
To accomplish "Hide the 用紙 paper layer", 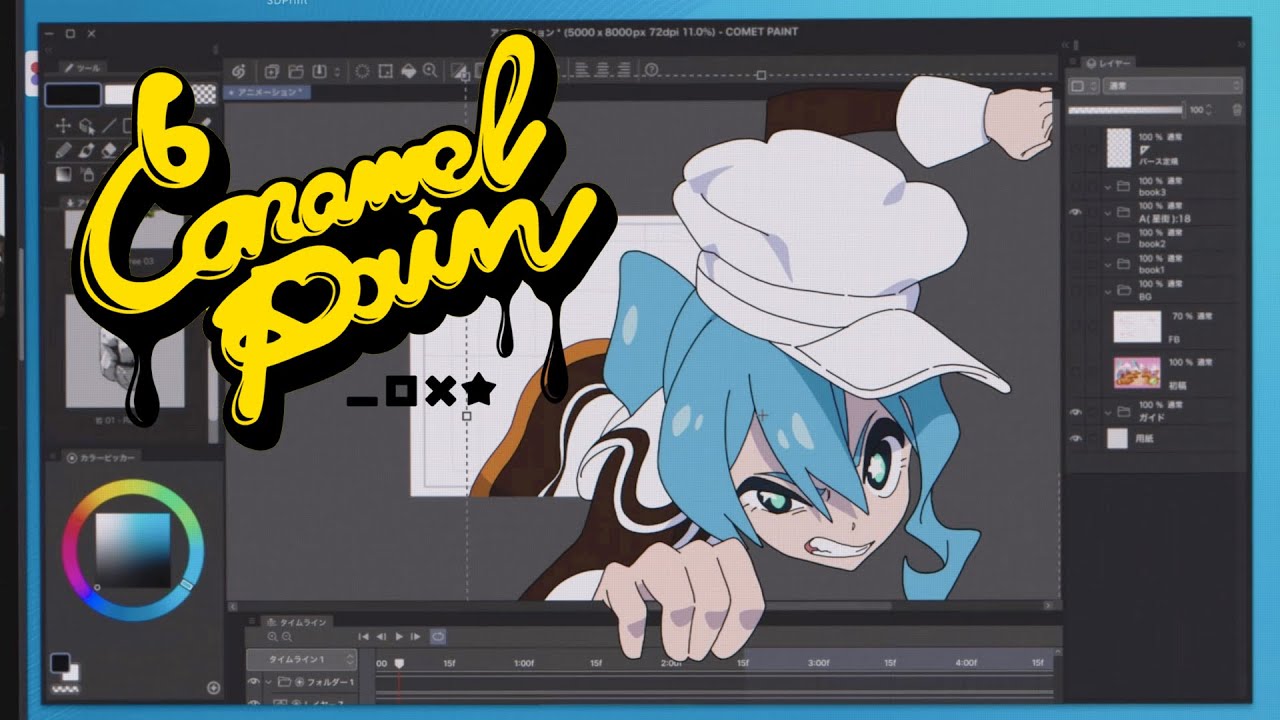I will click(1076, 438).
